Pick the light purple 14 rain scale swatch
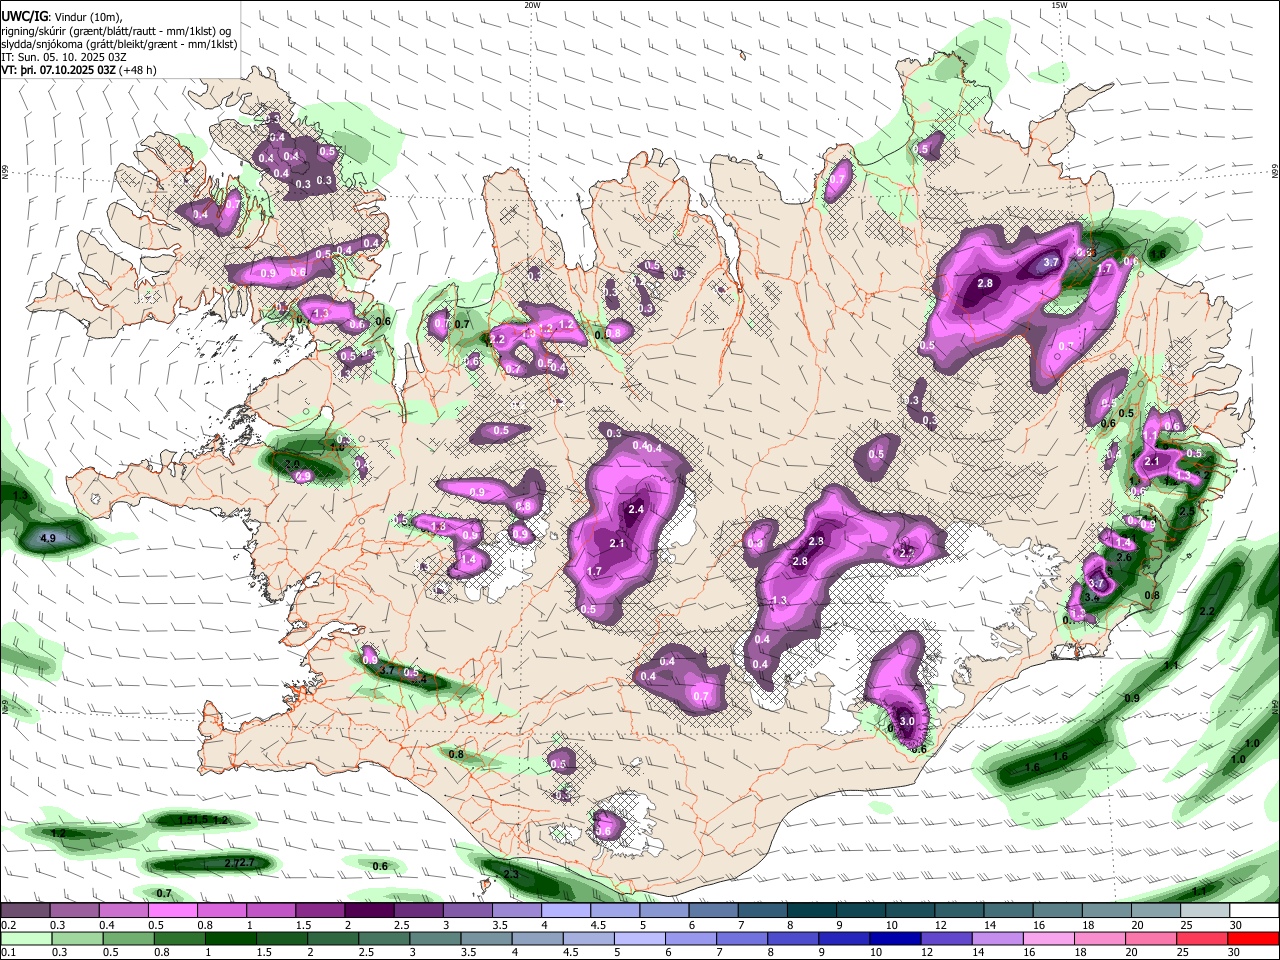The height and width of the screenshot is (960, 1280). (997, 938)
